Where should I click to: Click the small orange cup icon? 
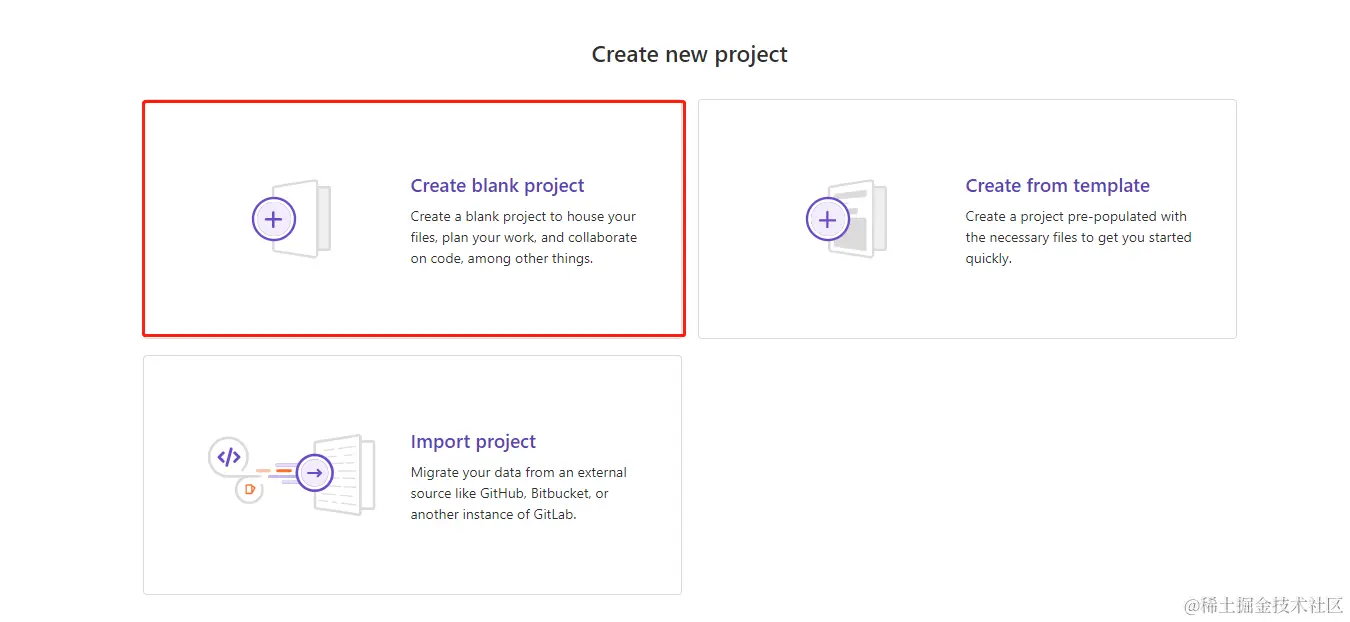pyautogui.click(x=249, y=489)
